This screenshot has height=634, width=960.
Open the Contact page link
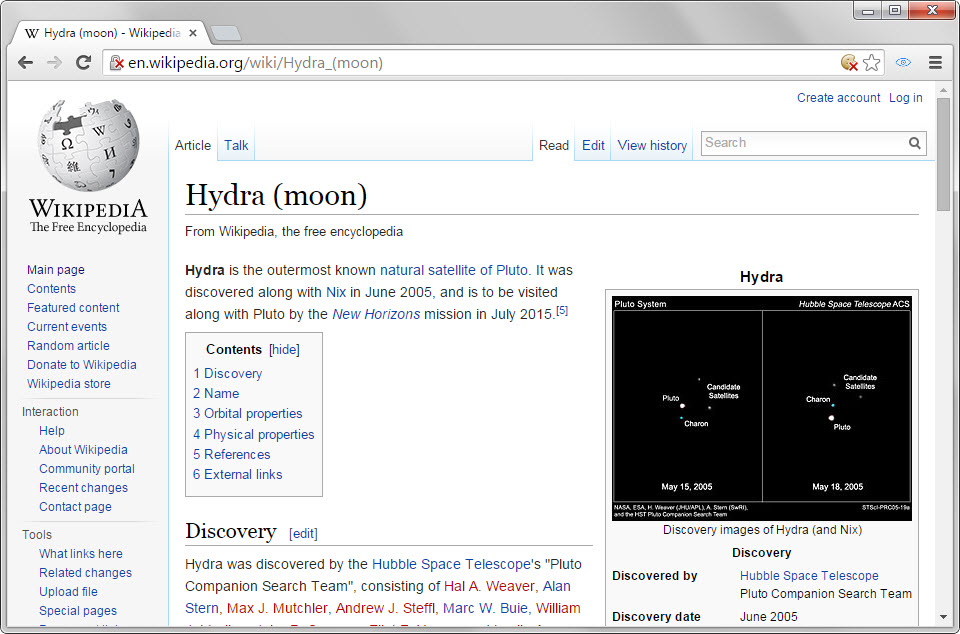(x=75, y=507)
